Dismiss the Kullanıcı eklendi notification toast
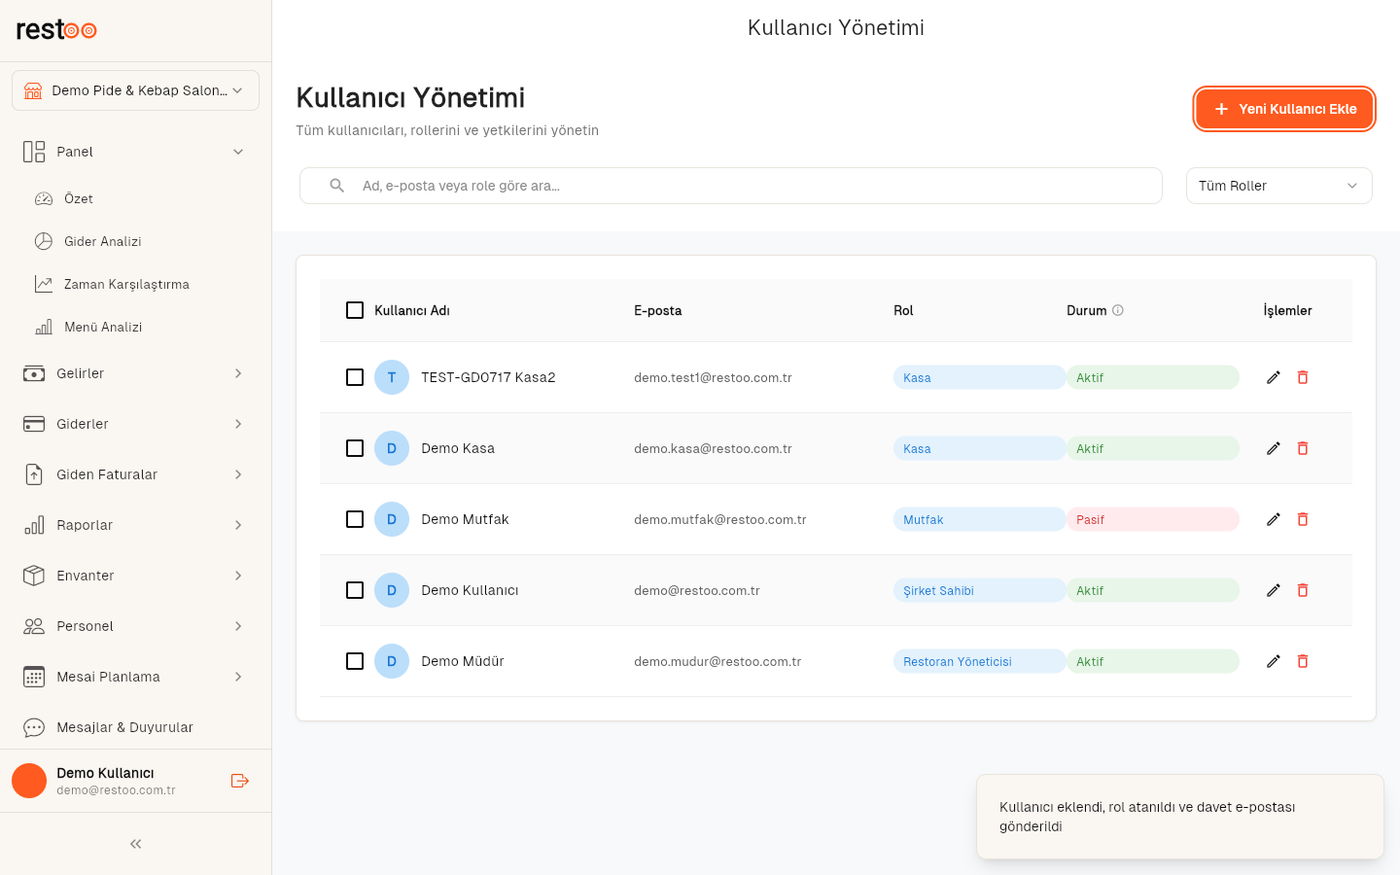The image size is (1400, 875). click(x=1180, y=816)
